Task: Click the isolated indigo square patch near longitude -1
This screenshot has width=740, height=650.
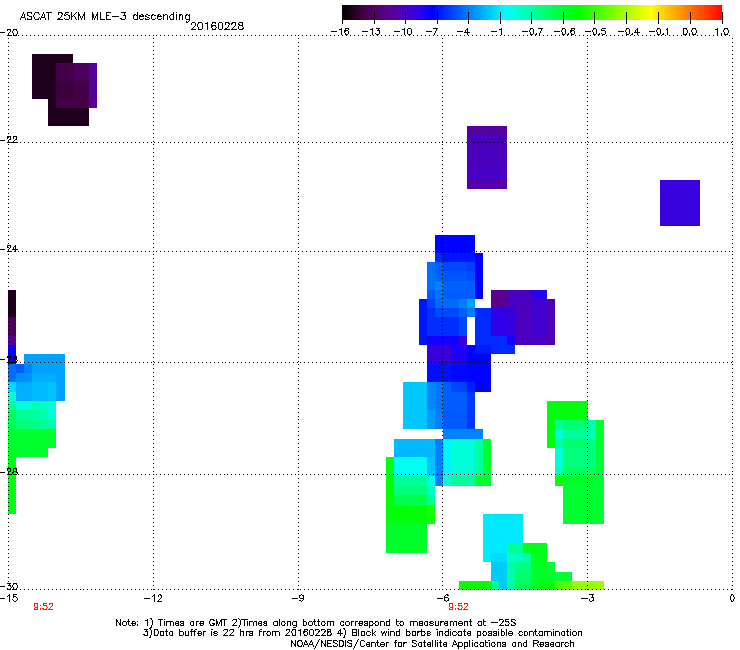Action: pos(680,203)
